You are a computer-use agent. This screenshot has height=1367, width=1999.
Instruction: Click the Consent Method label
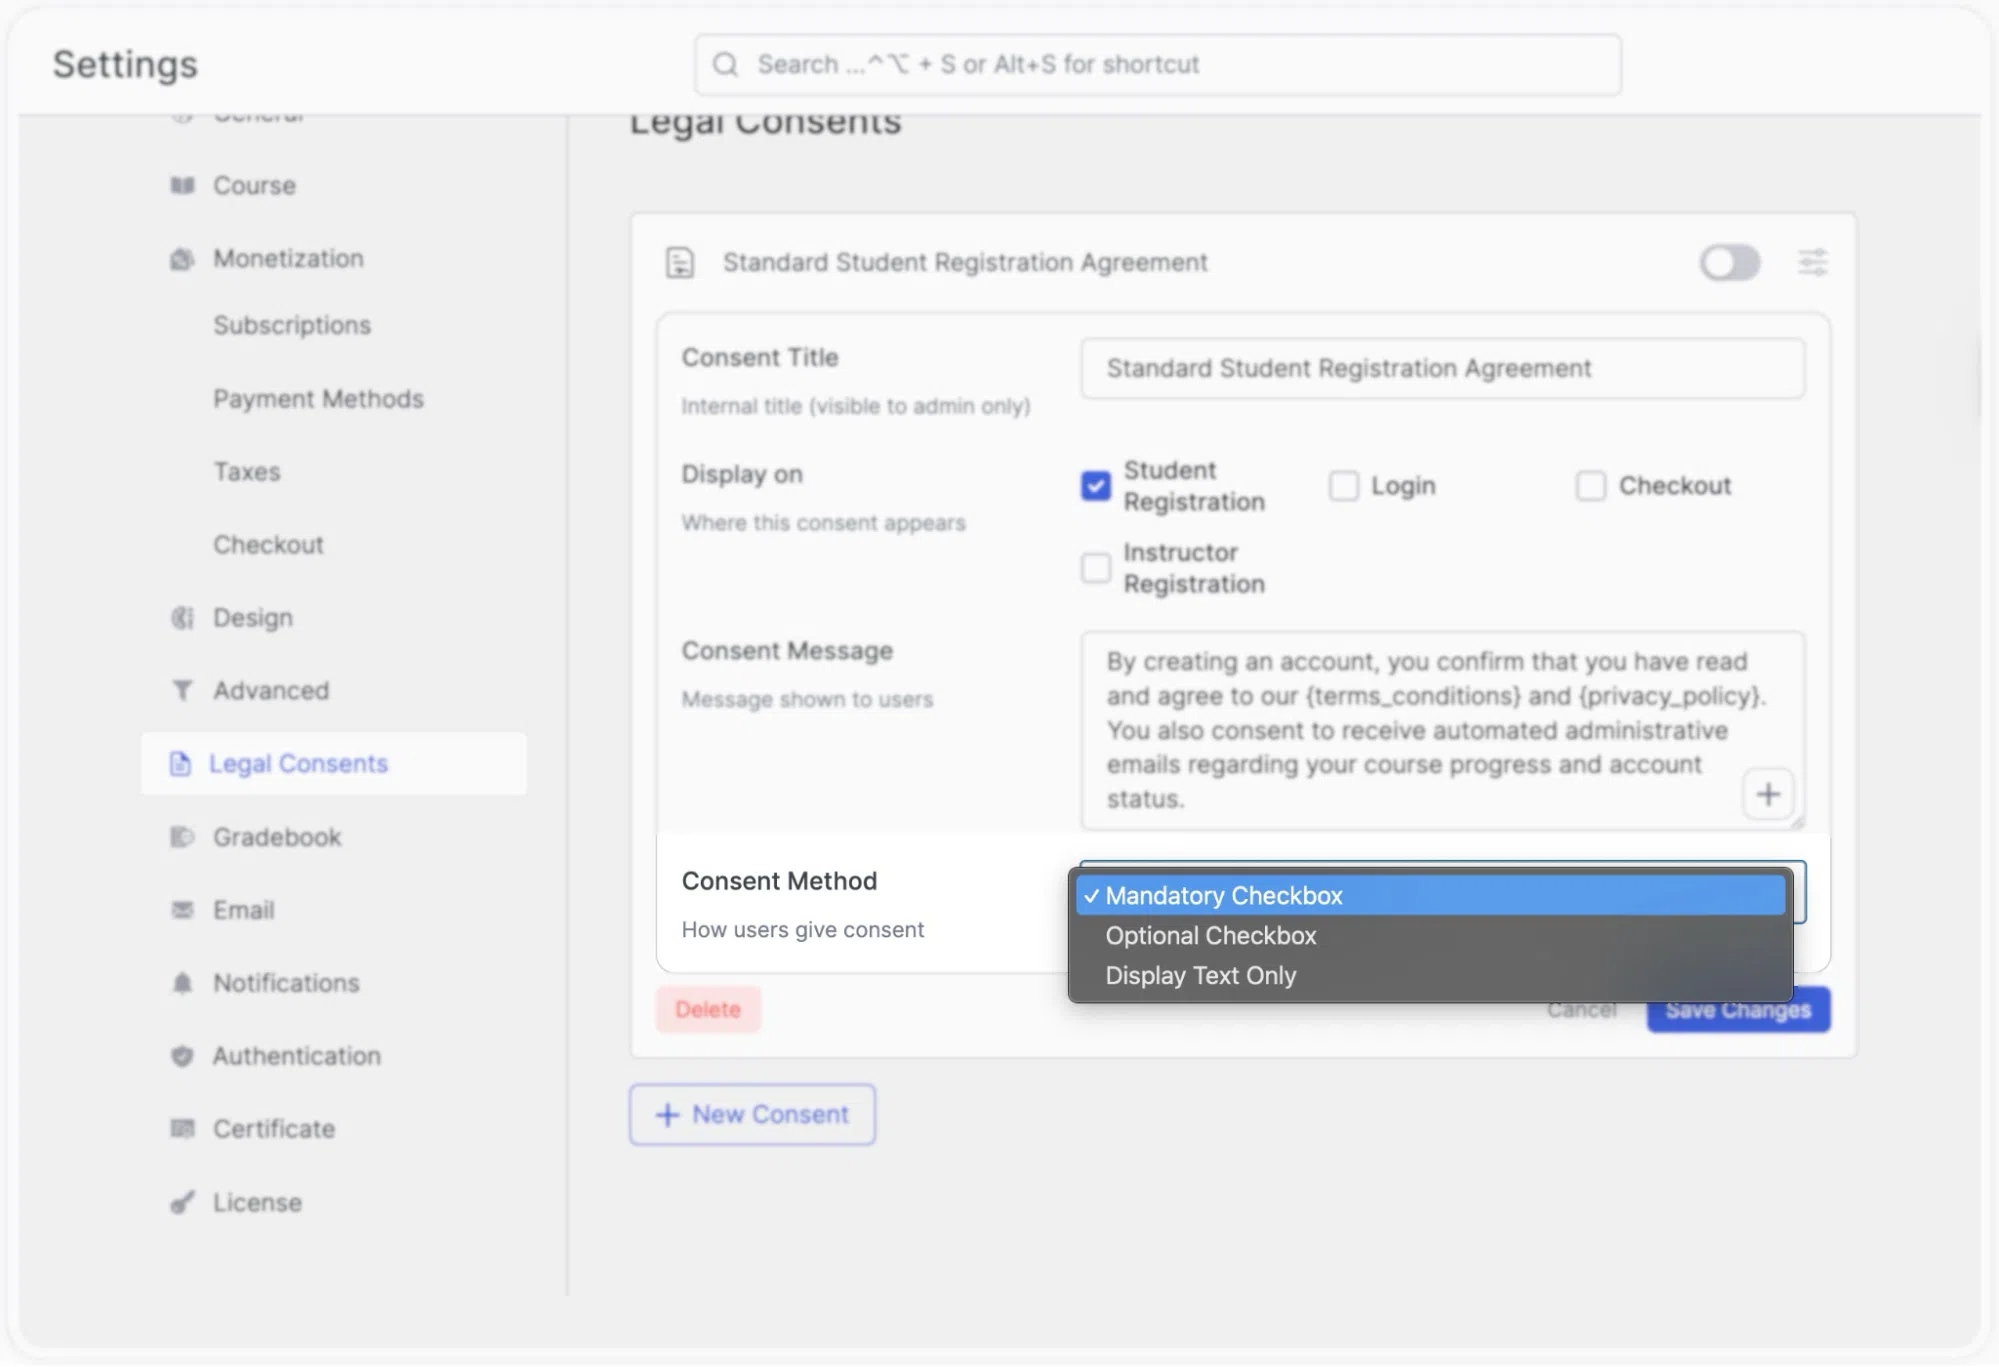click(779, 882)
